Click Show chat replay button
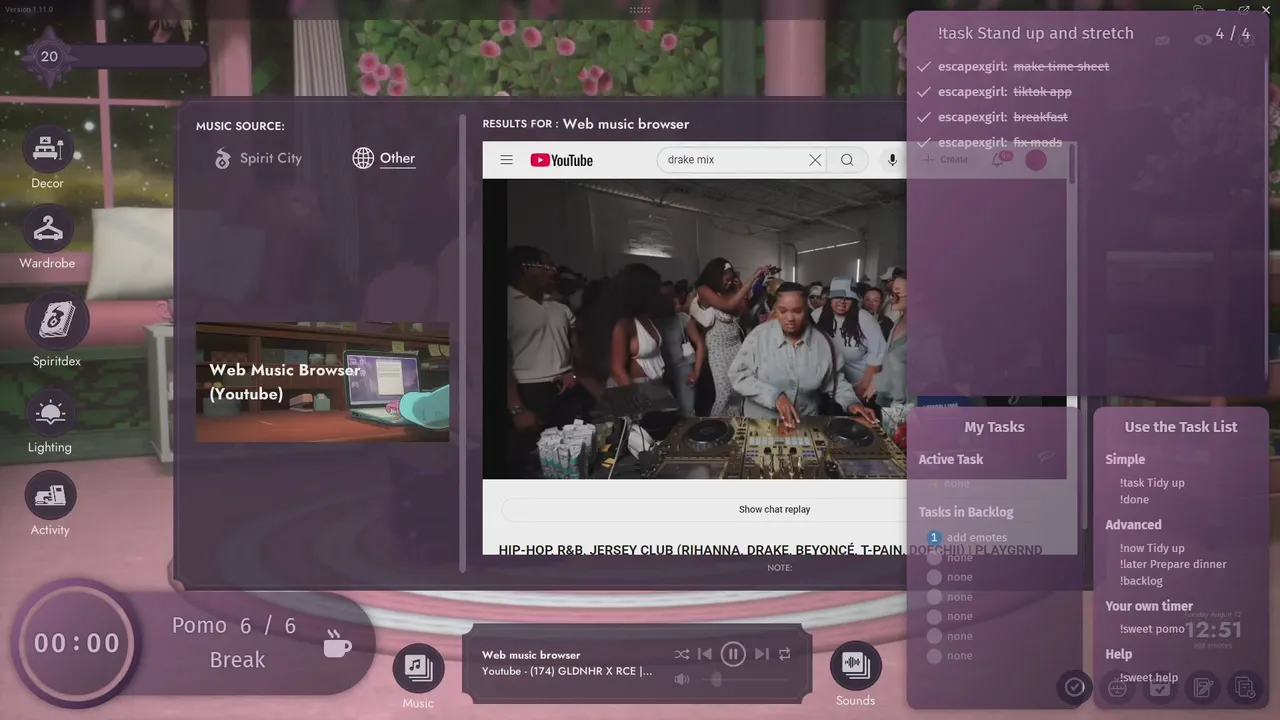 (774, 509)
